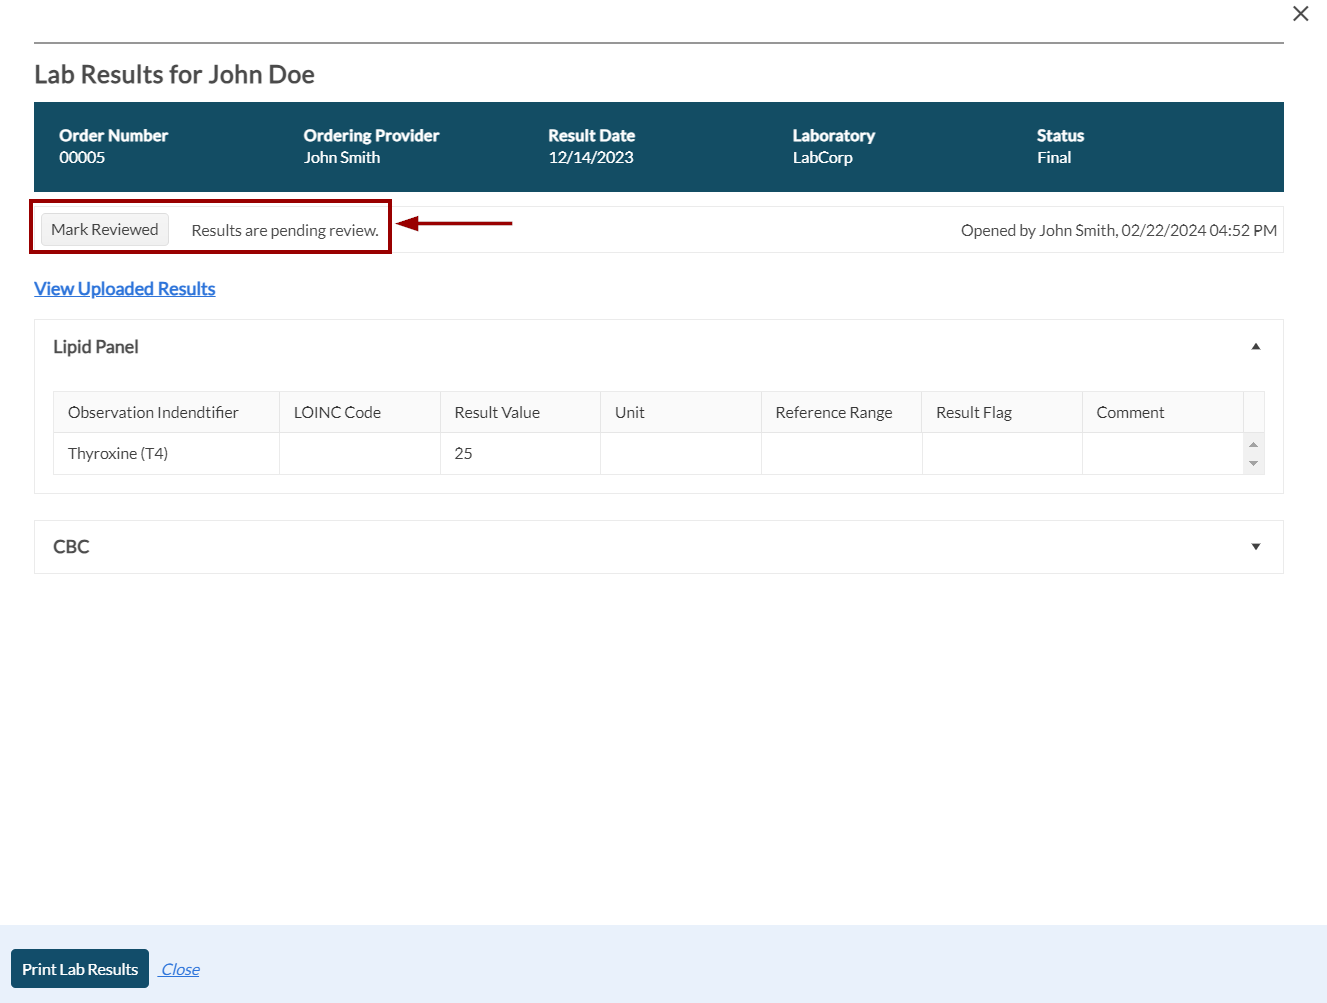This screenshot has width=1327, height=1003.
Task: Click the Close link in the footer
Action: coord(181,970)
